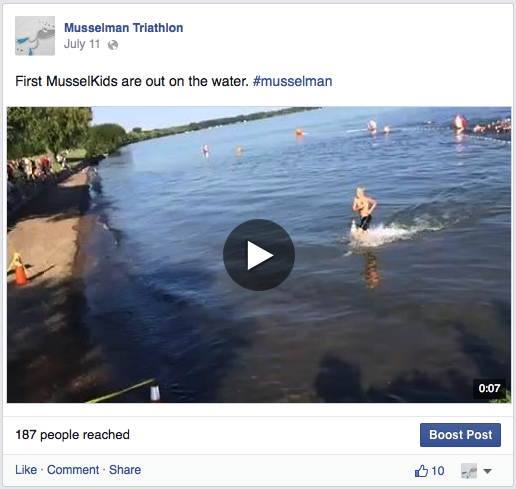
Task: Play the video with the center play icon
Action: [259, 255]
